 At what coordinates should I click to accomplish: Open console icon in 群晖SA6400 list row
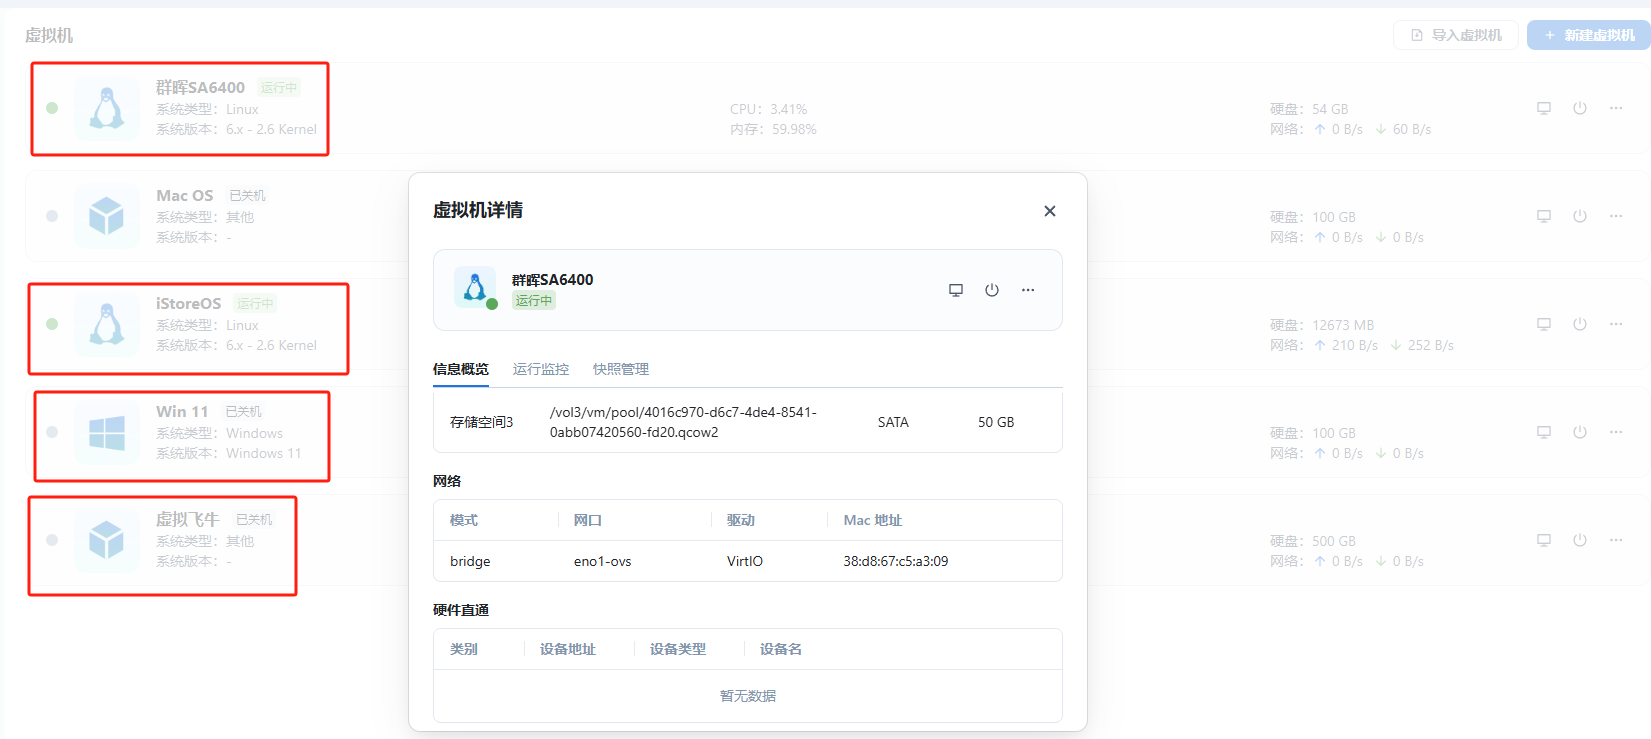tap(1544, 108)
